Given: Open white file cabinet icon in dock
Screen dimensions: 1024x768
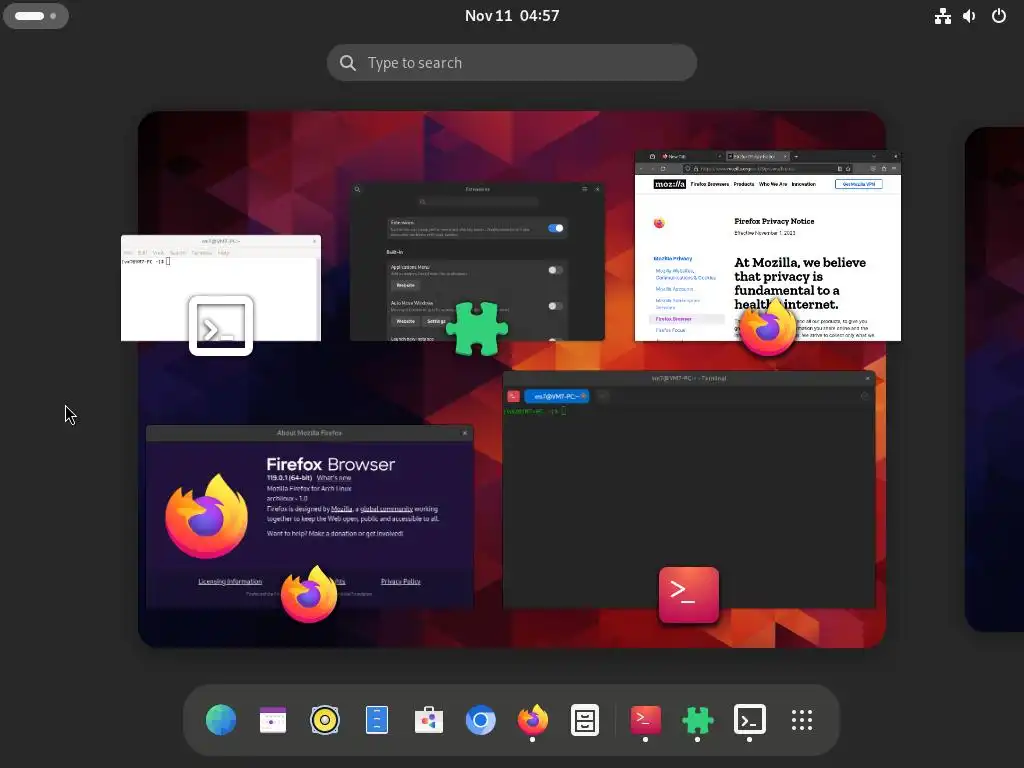Looking at the screenshot, I should pos(584,720).
